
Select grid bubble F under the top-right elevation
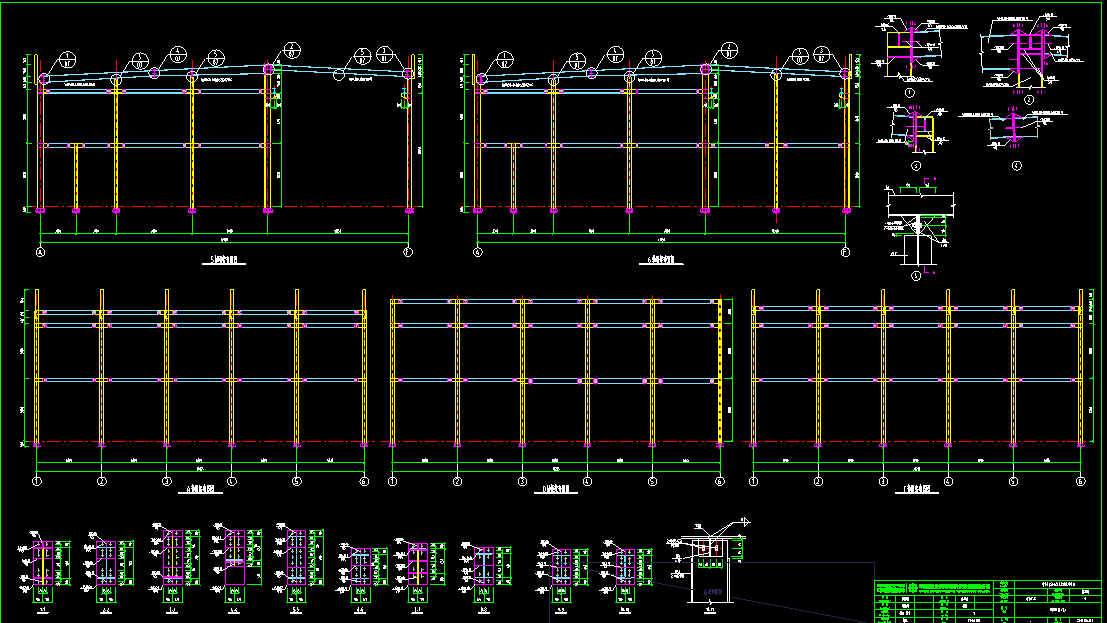pos(845,252)
